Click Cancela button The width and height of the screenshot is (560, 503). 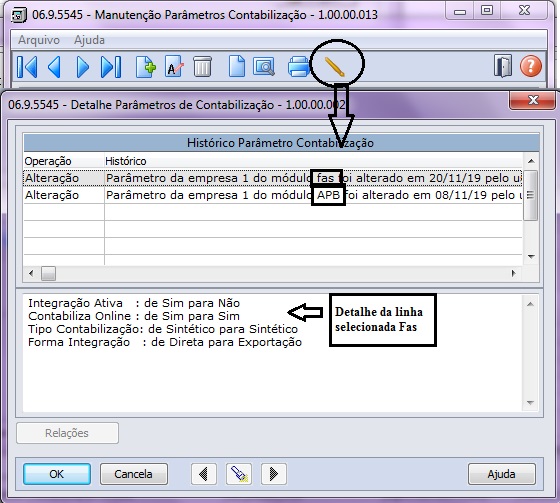tap(134, 474)
